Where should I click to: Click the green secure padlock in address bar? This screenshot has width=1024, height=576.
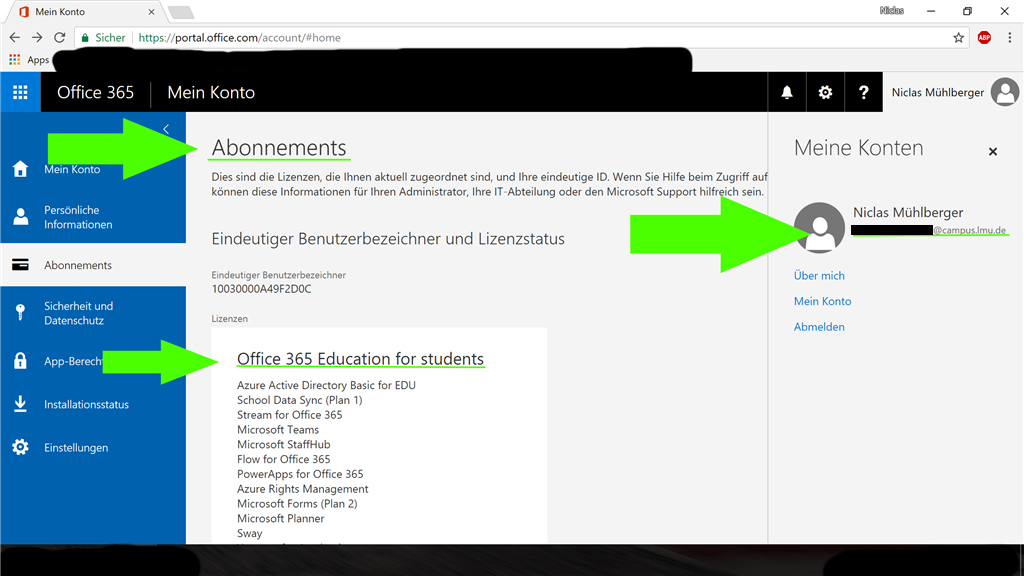[85, 38]
